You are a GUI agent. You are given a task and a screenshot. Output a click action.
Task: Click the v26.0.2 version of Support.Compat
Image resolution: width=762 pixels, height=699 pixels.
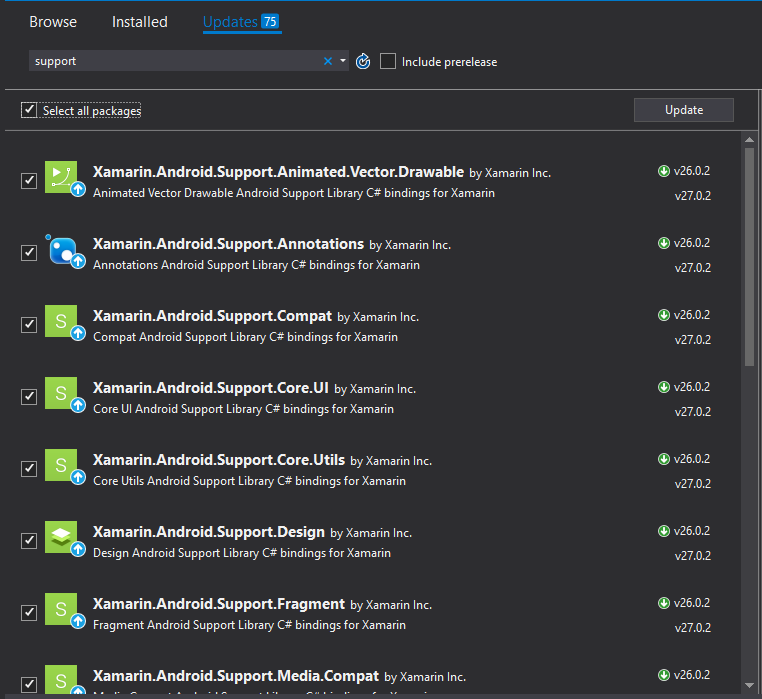[x=692, y=315]
